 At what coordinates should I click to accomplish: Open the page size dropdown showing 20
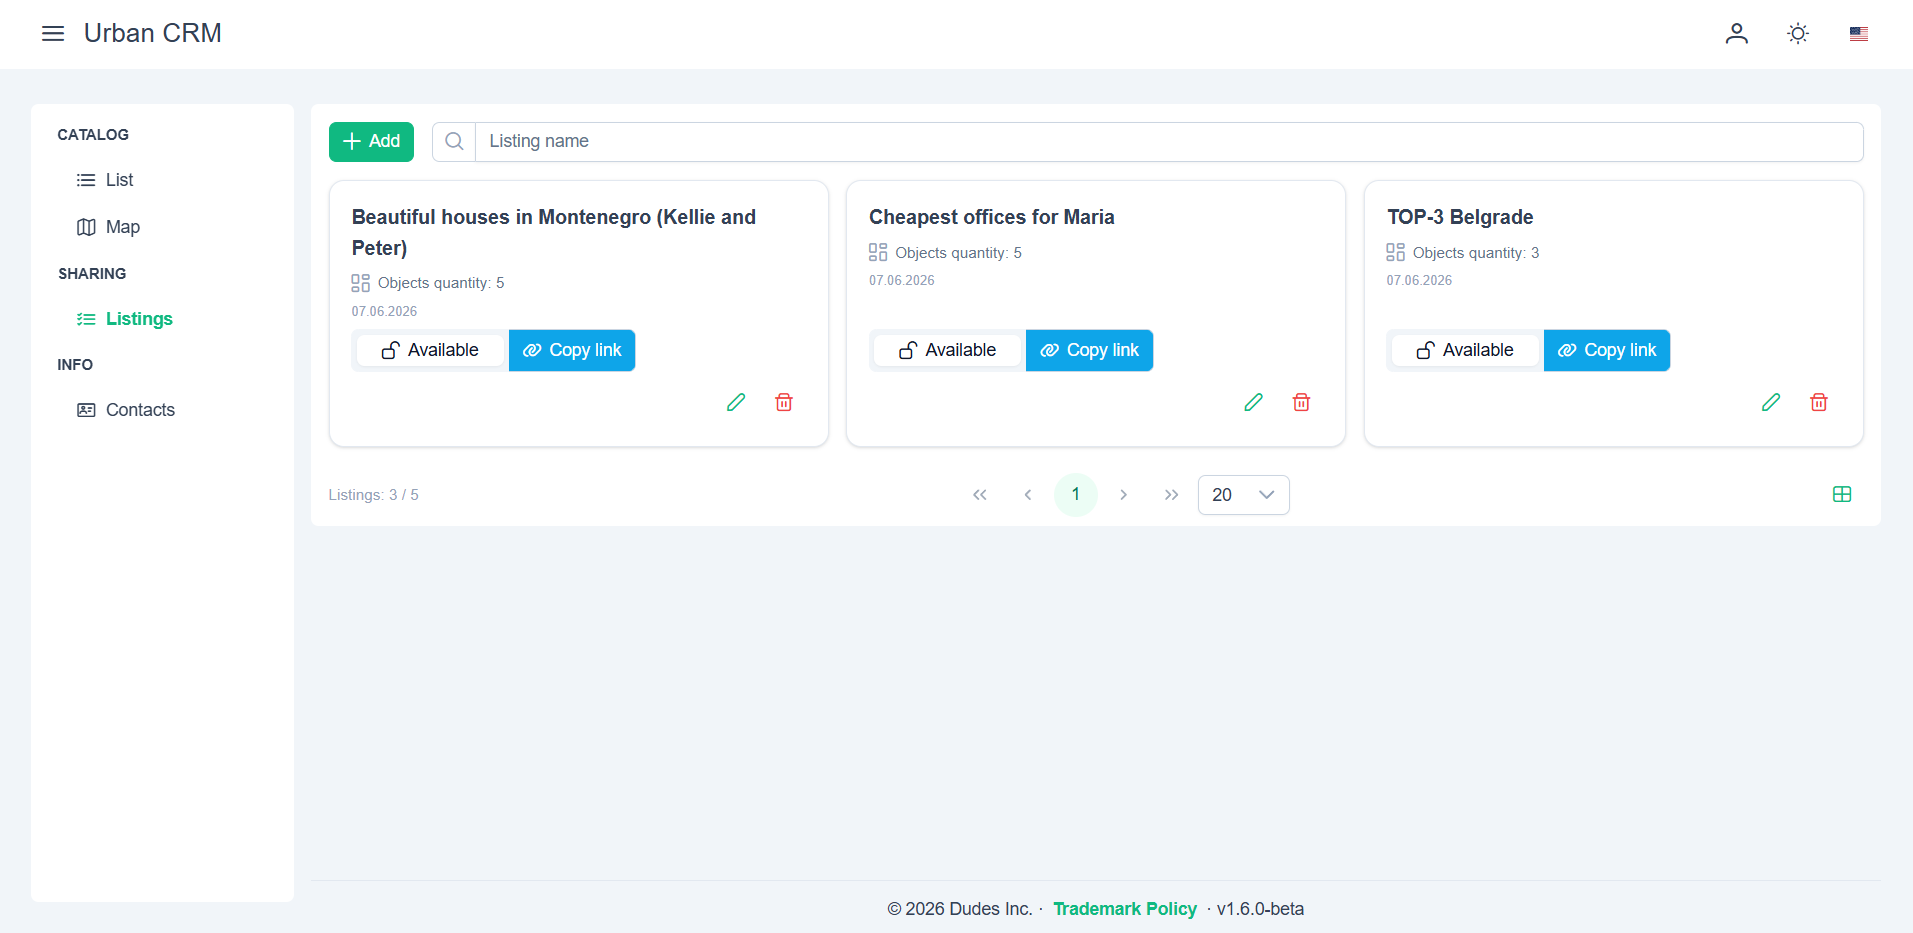click(1243, 495)
